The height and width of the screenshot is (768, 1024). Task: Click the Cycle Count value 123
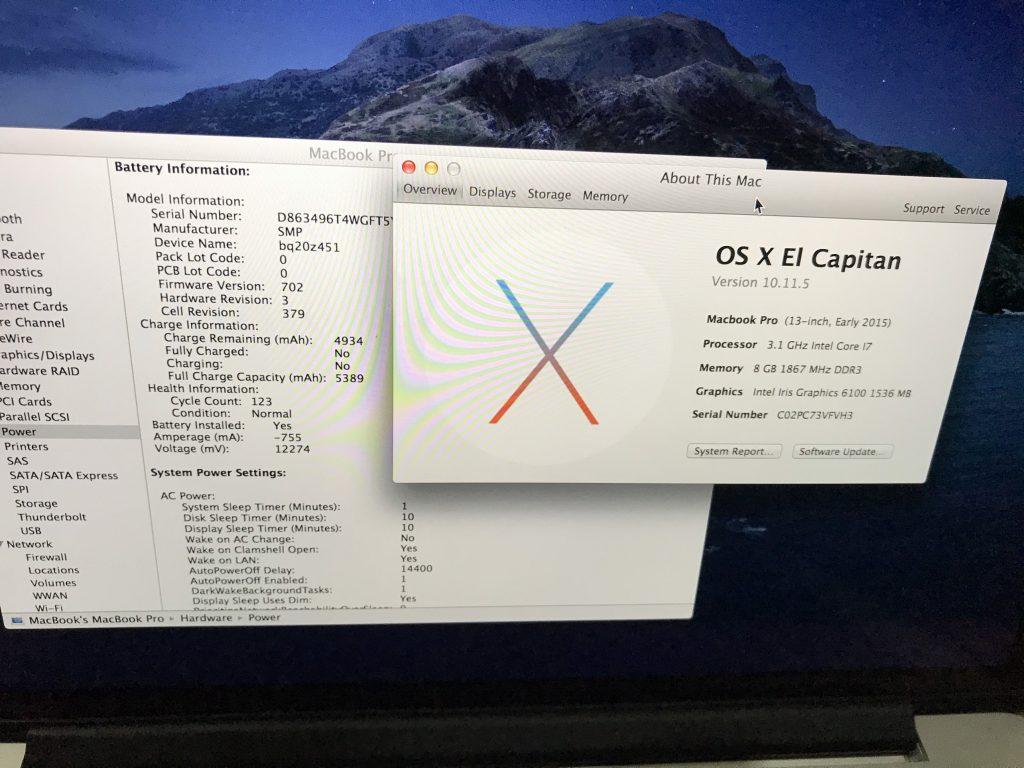[261, 402]
